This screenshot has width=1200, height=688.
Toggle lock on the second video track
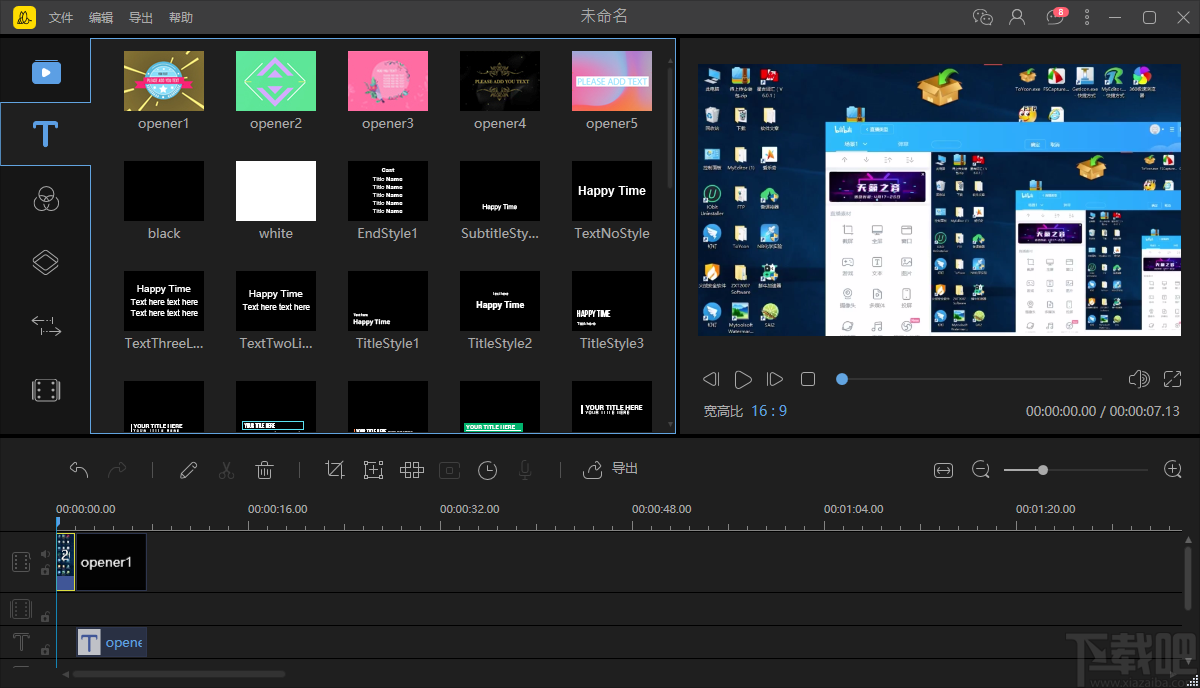tap(45, 617)
